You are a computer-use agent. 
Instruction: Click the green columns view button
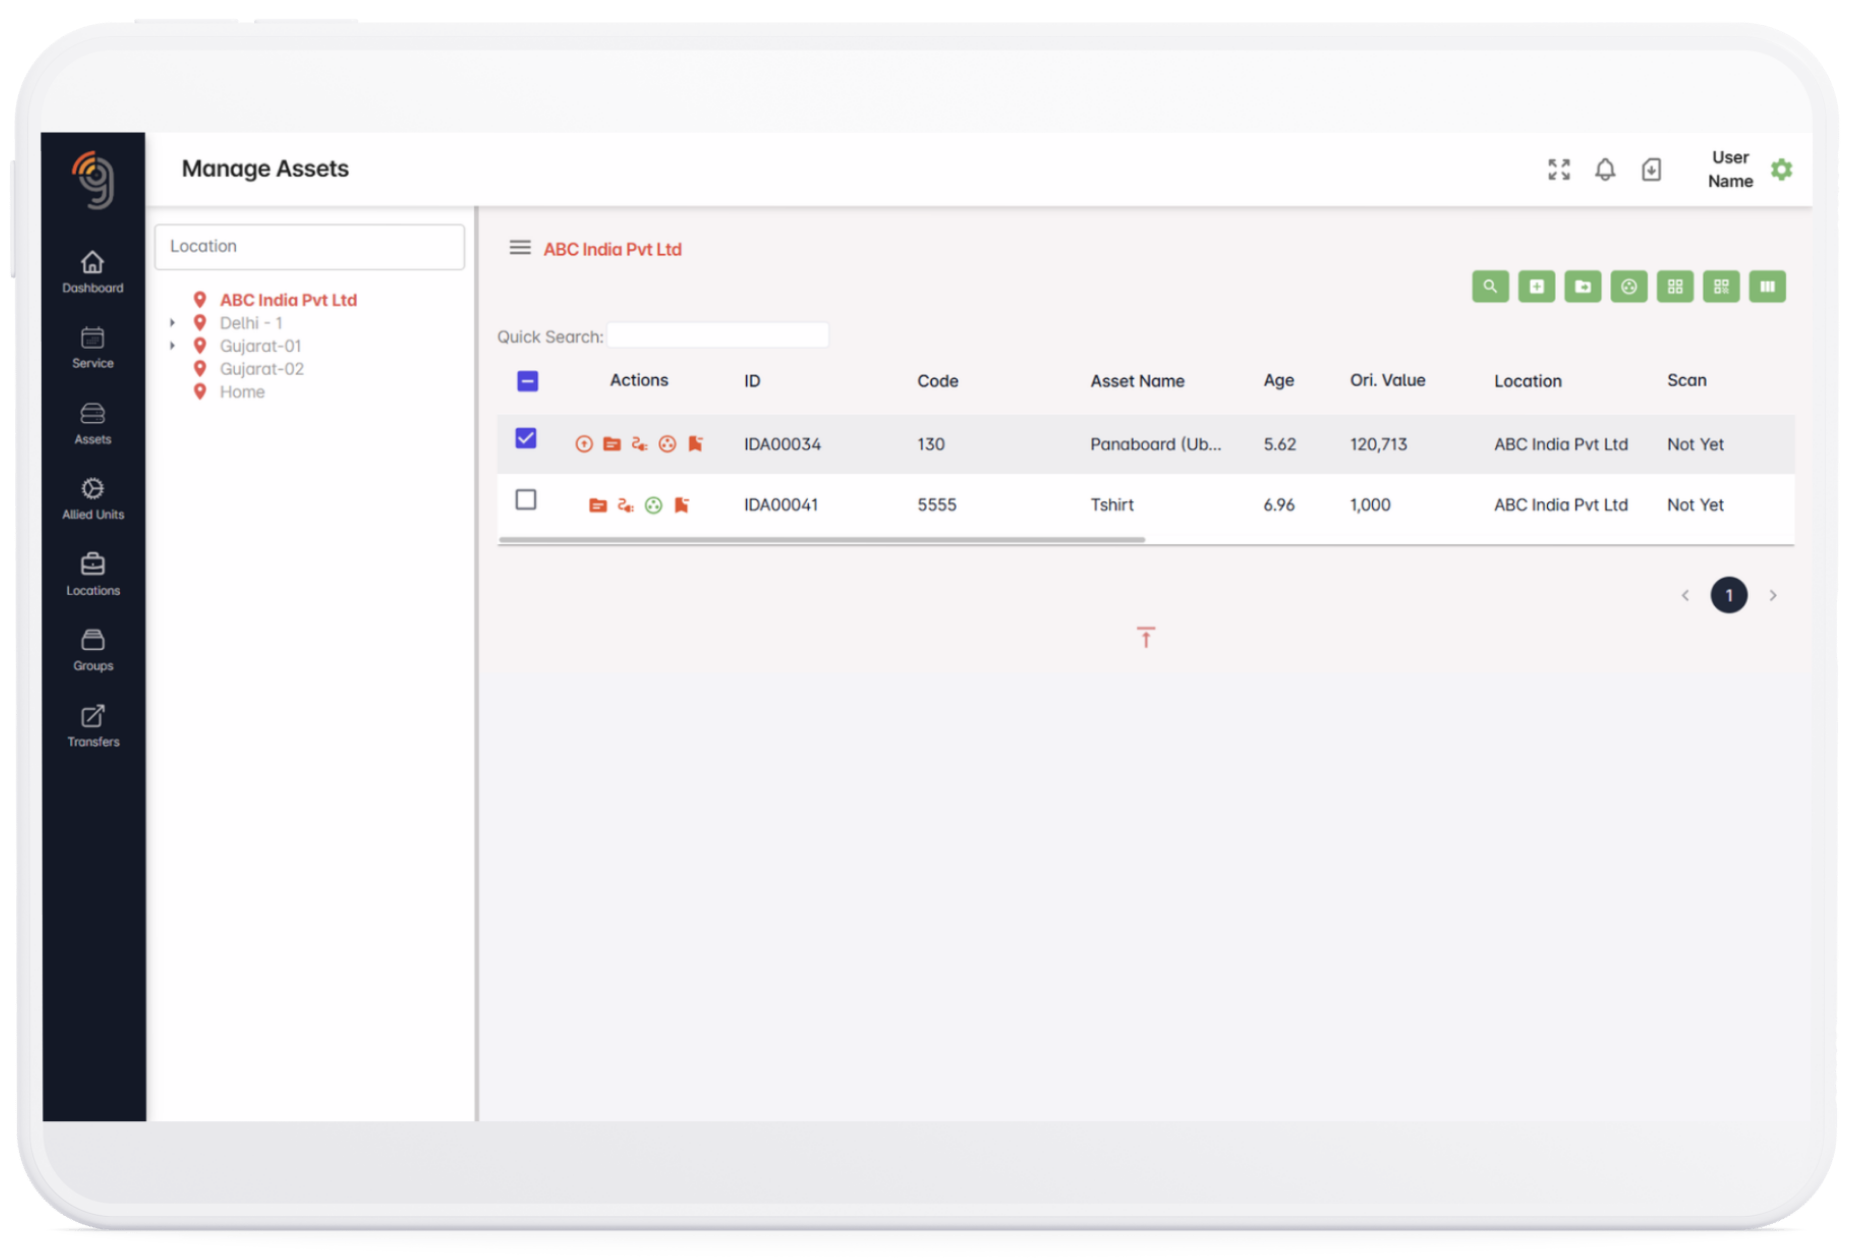1767,287
